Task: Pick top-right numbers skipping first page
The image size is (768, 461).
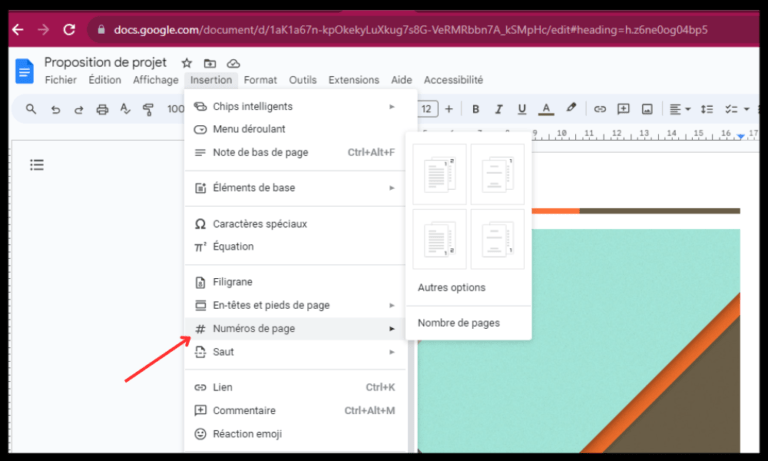Action: (498, 174)
